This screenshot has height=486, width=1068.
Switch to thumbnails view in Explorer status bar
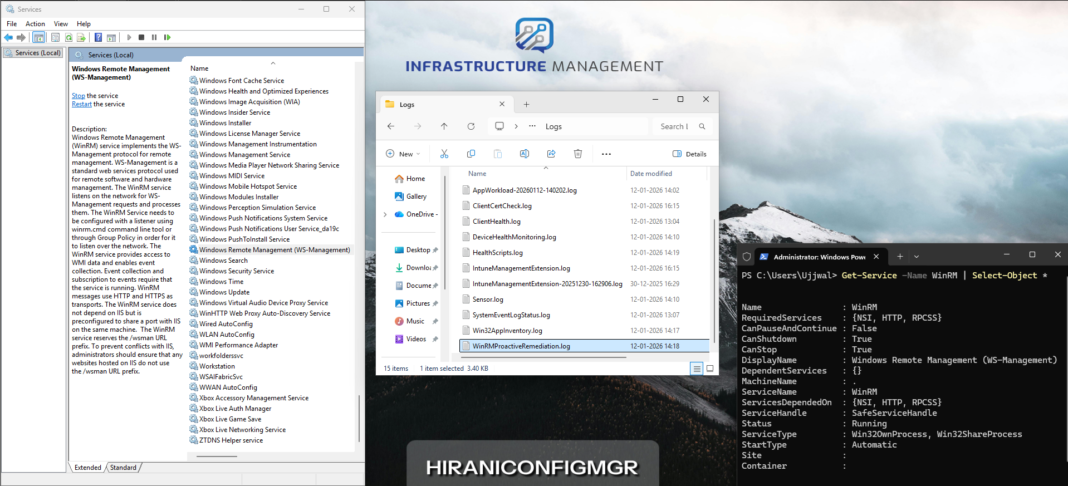[709, 368]
